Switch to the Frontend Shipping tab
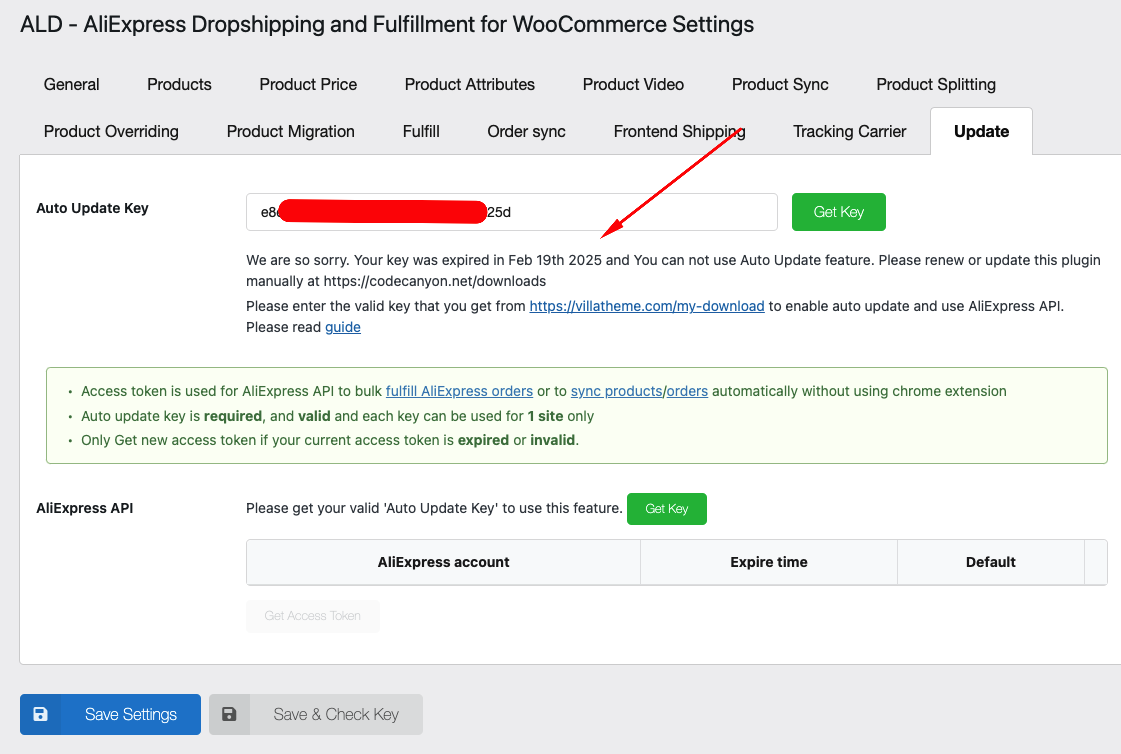 679,132
